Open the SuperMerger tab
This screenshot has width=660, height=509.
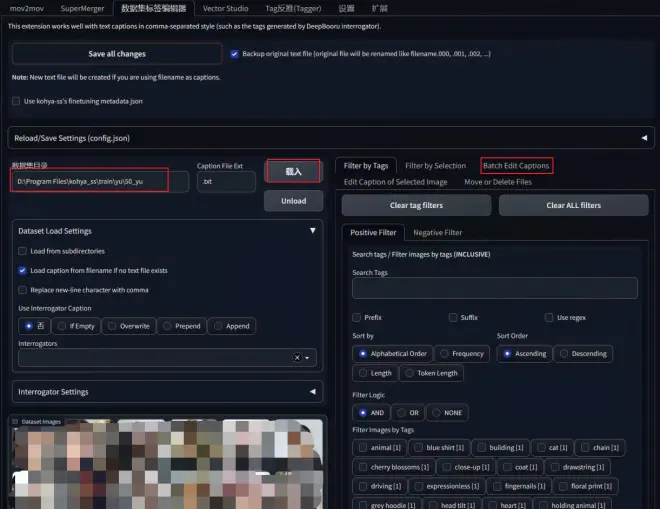tap(82, 8)
